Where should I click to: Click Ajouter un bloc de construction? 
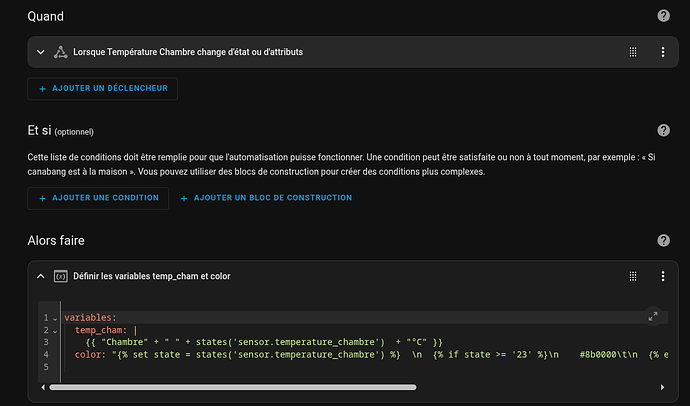(x=267, y=198)
